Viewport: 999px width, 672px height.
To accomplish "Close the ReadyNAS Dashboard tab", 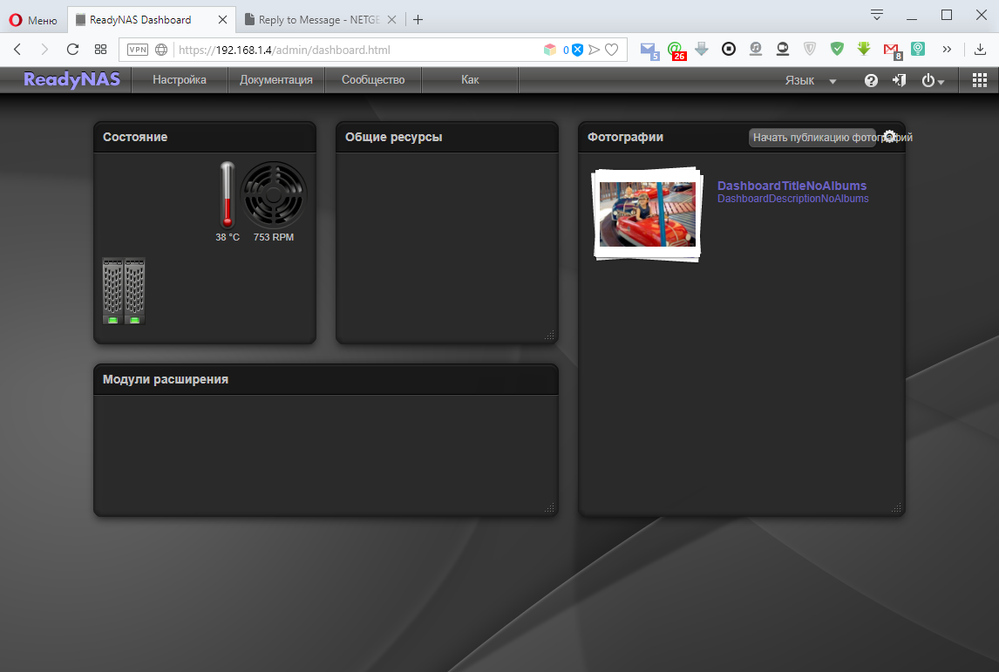I will [x=222, y=20].
